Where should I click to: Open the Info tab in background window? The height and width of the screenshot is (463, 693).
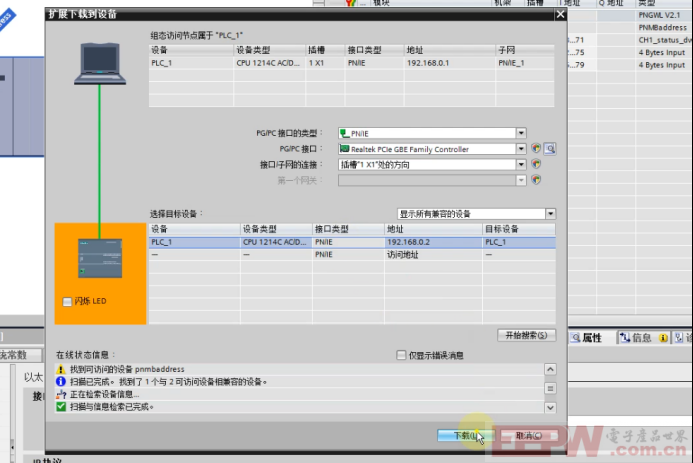pos(644,338)
